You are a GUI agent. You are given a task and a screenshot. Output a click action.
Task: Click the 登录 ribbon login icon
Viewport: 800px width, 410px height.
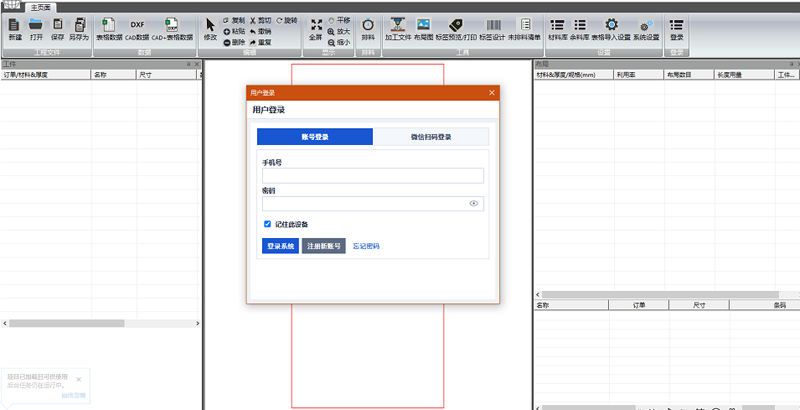click(x=677, y=30)
